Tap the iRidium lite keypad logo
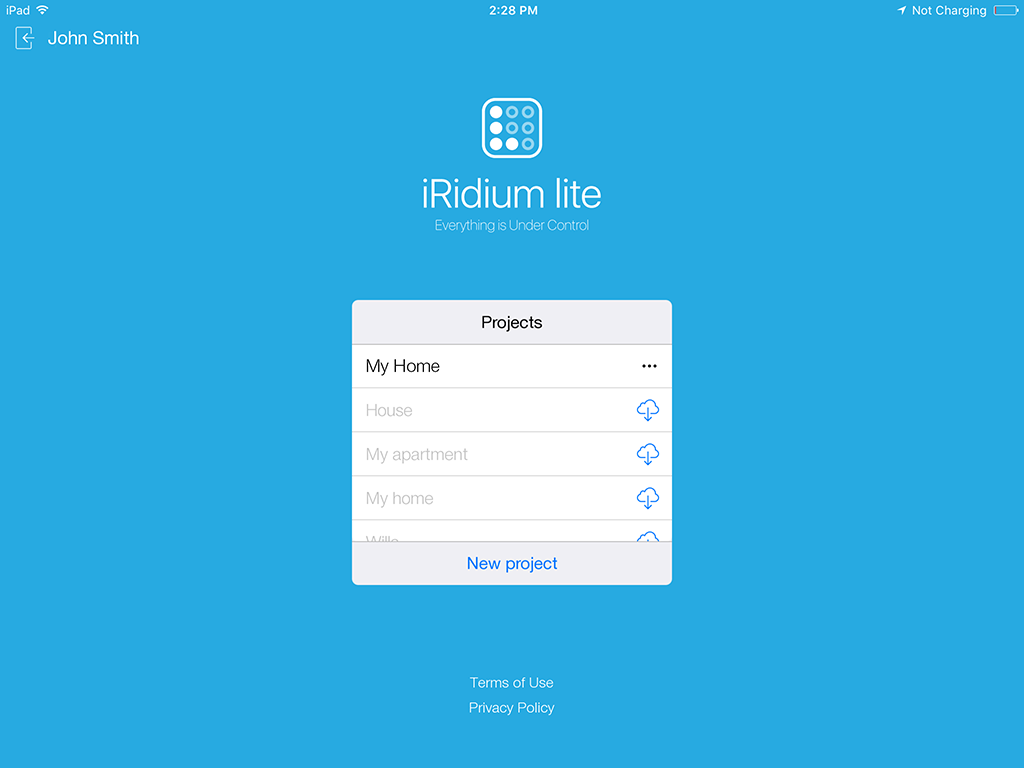Screen dimensions: 1024x768 (512, 128)
